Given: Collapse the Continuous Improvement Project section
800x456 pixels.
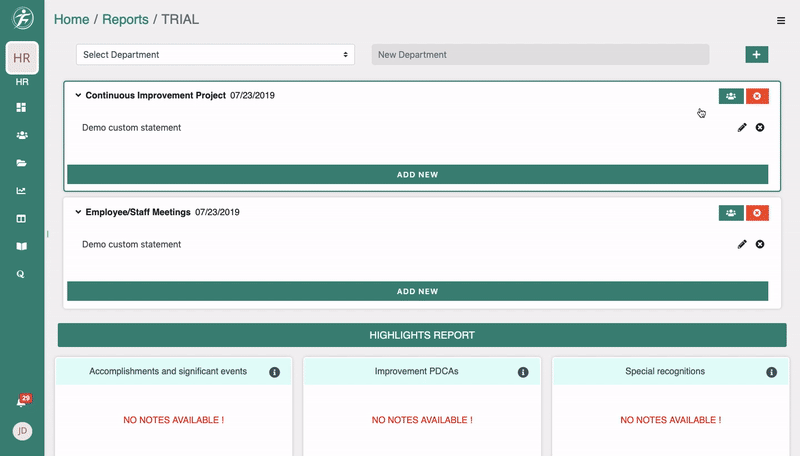Looking at the screenshot, I should pyautogui.click(x=78, y=96).
